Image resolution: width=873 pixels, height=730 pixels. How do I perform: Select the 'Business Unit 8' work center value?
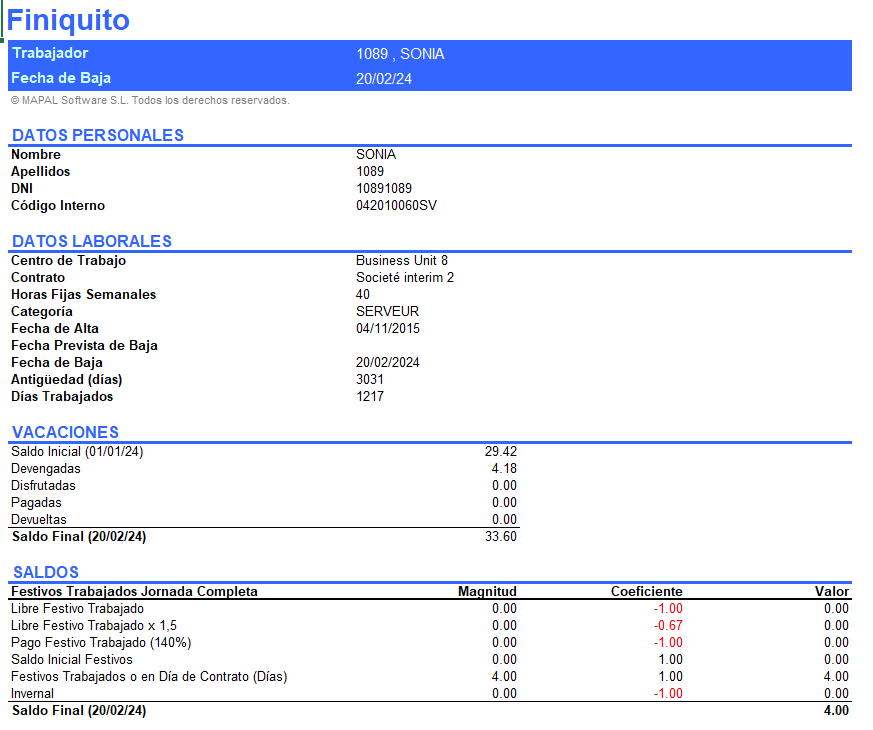[x=401, y=261]
